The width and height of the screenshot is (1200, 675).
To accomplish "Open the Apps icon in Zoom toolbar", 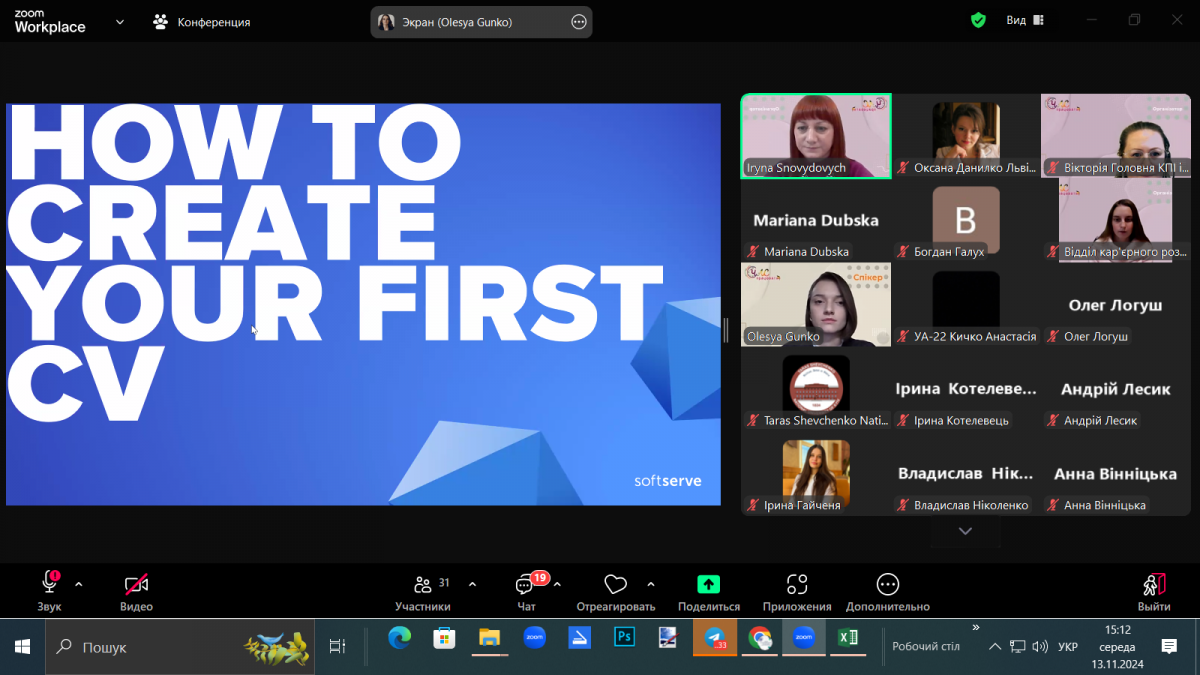I will pyautogui.click(x=796, y=585).
